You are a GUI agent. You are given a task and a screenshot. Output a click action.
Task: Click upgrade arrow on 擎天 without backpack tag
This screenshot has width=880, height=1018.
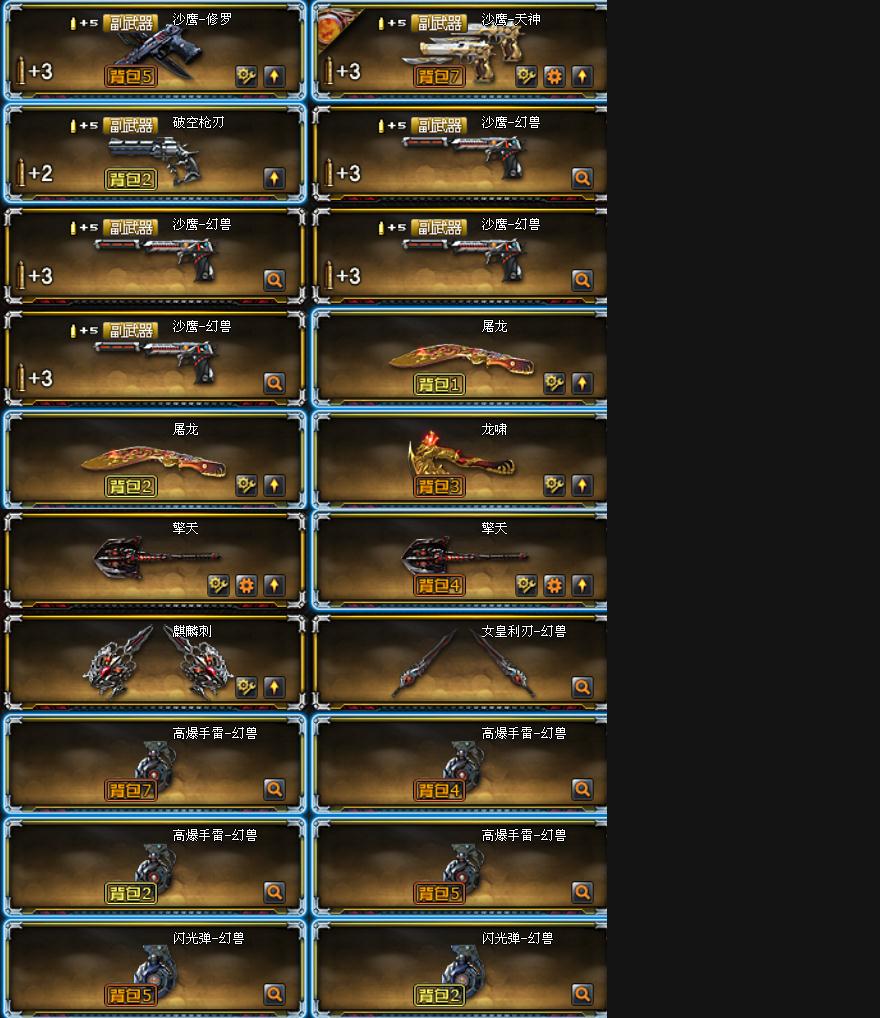(275, 586)
